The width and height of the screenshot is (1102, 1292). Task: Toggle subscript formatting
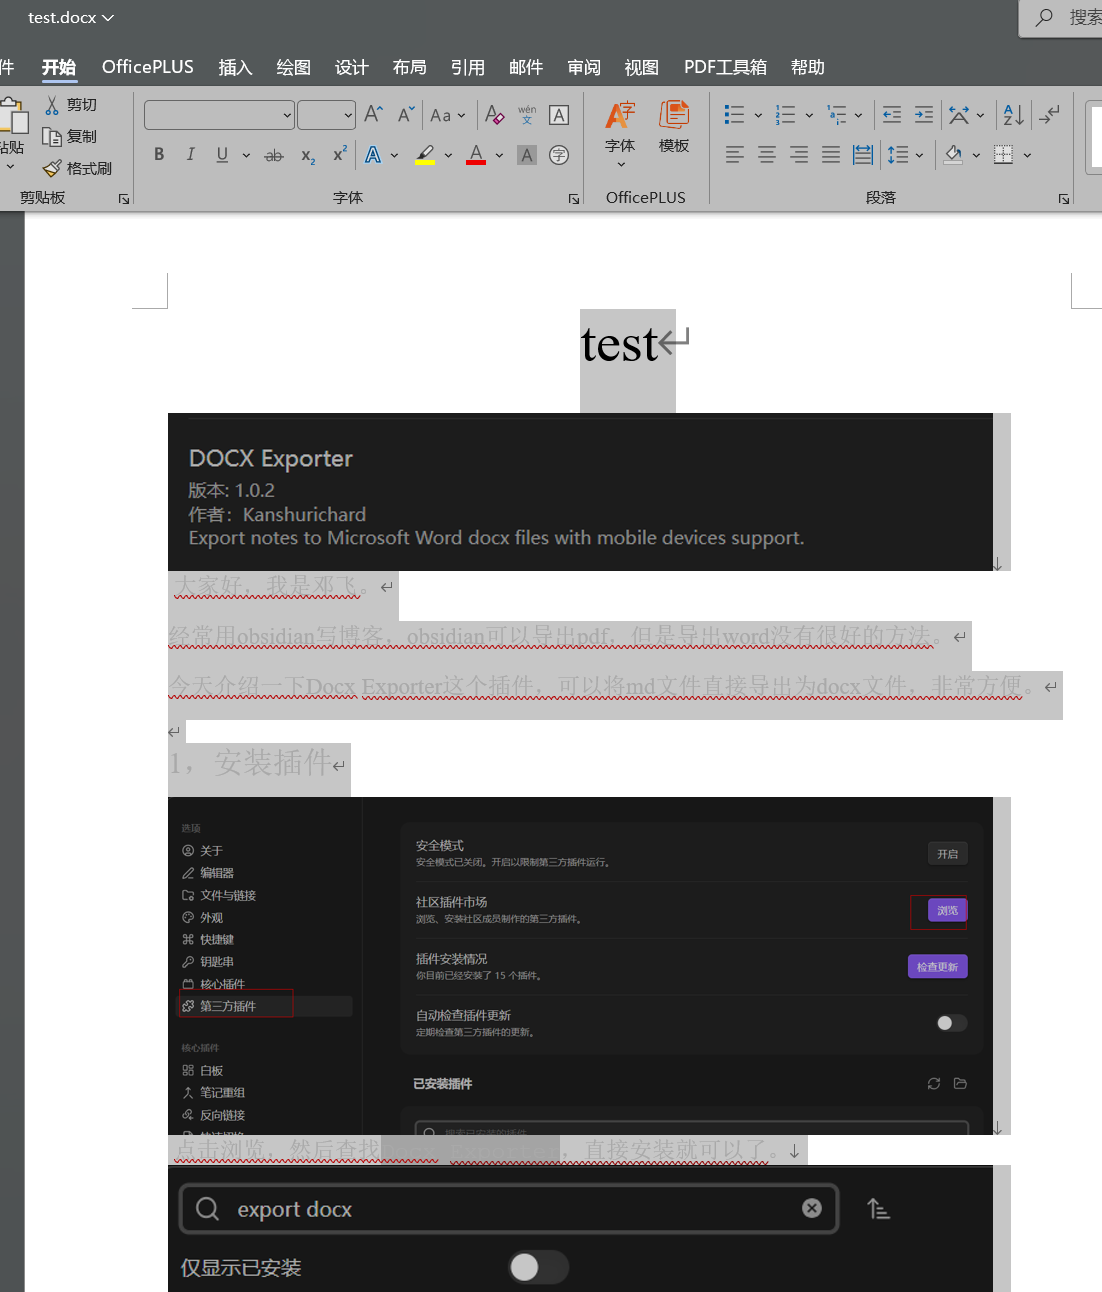point(308,155)
